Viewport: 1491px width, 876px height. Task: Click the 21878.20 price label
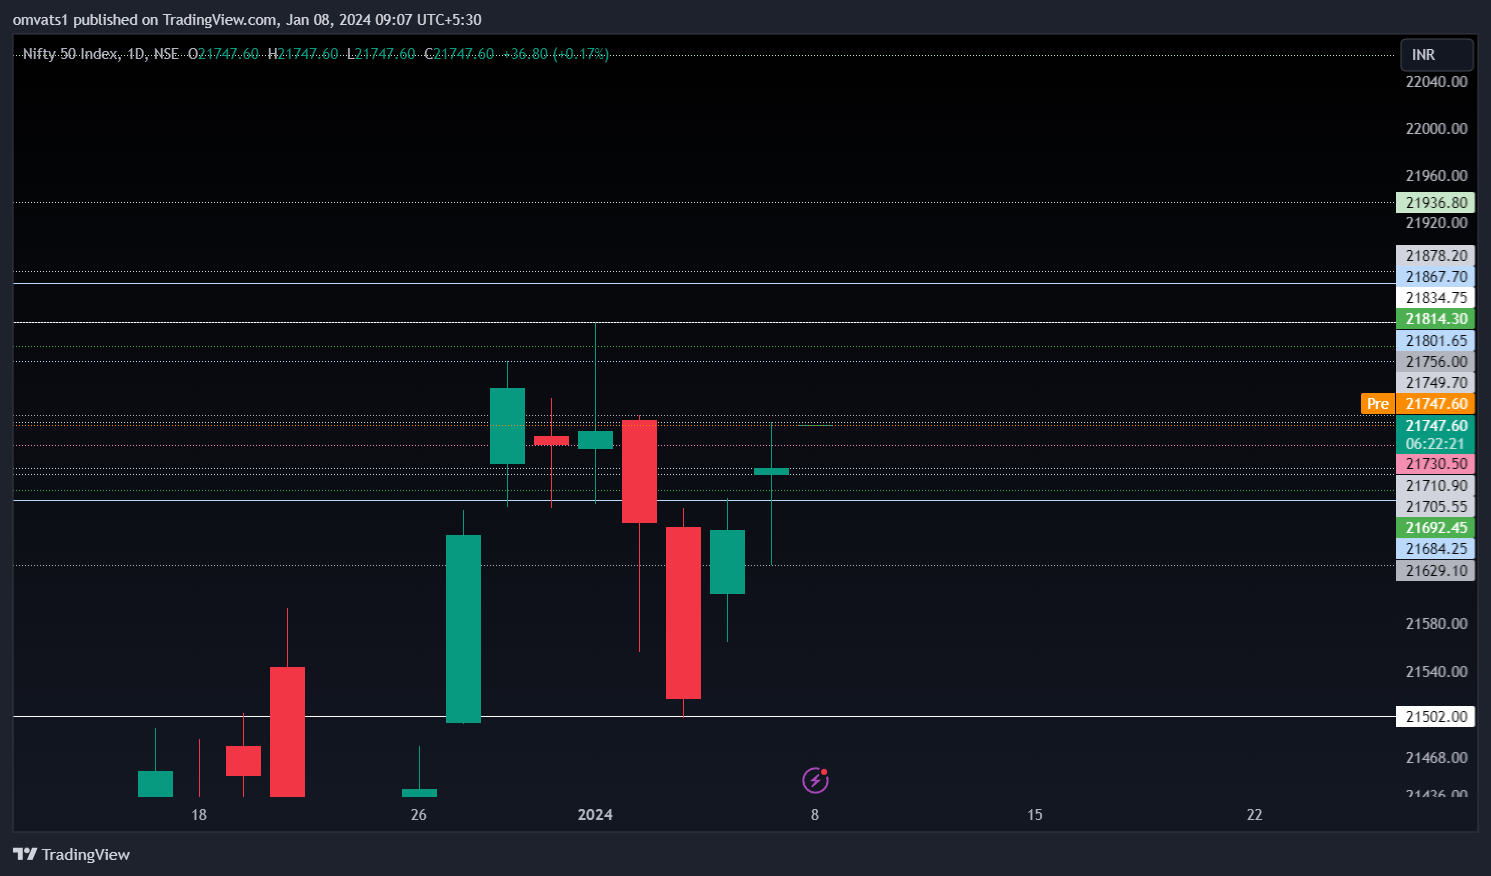[x=1435, y=256]
